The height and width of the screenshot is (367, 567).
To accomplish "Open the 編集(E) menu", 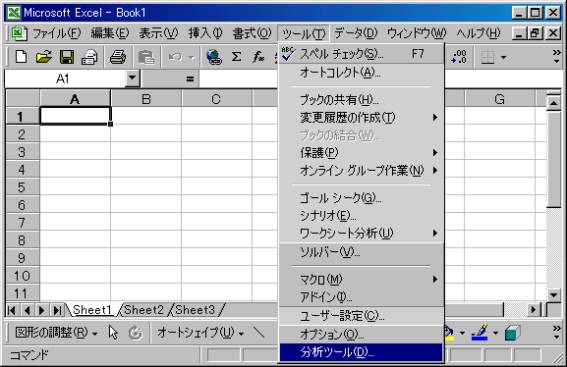I will tap(110, 34).
